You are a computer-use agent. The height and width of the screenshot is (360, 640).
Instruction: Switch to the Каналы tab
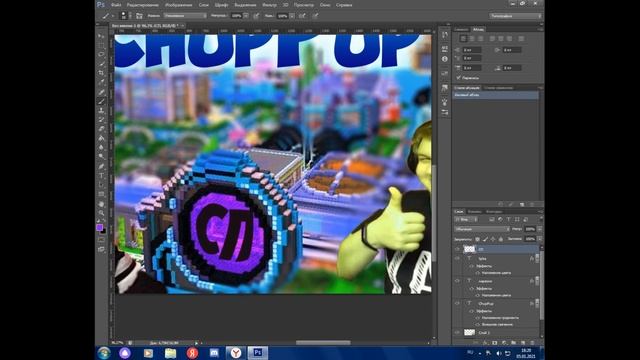tap(474, 211)
